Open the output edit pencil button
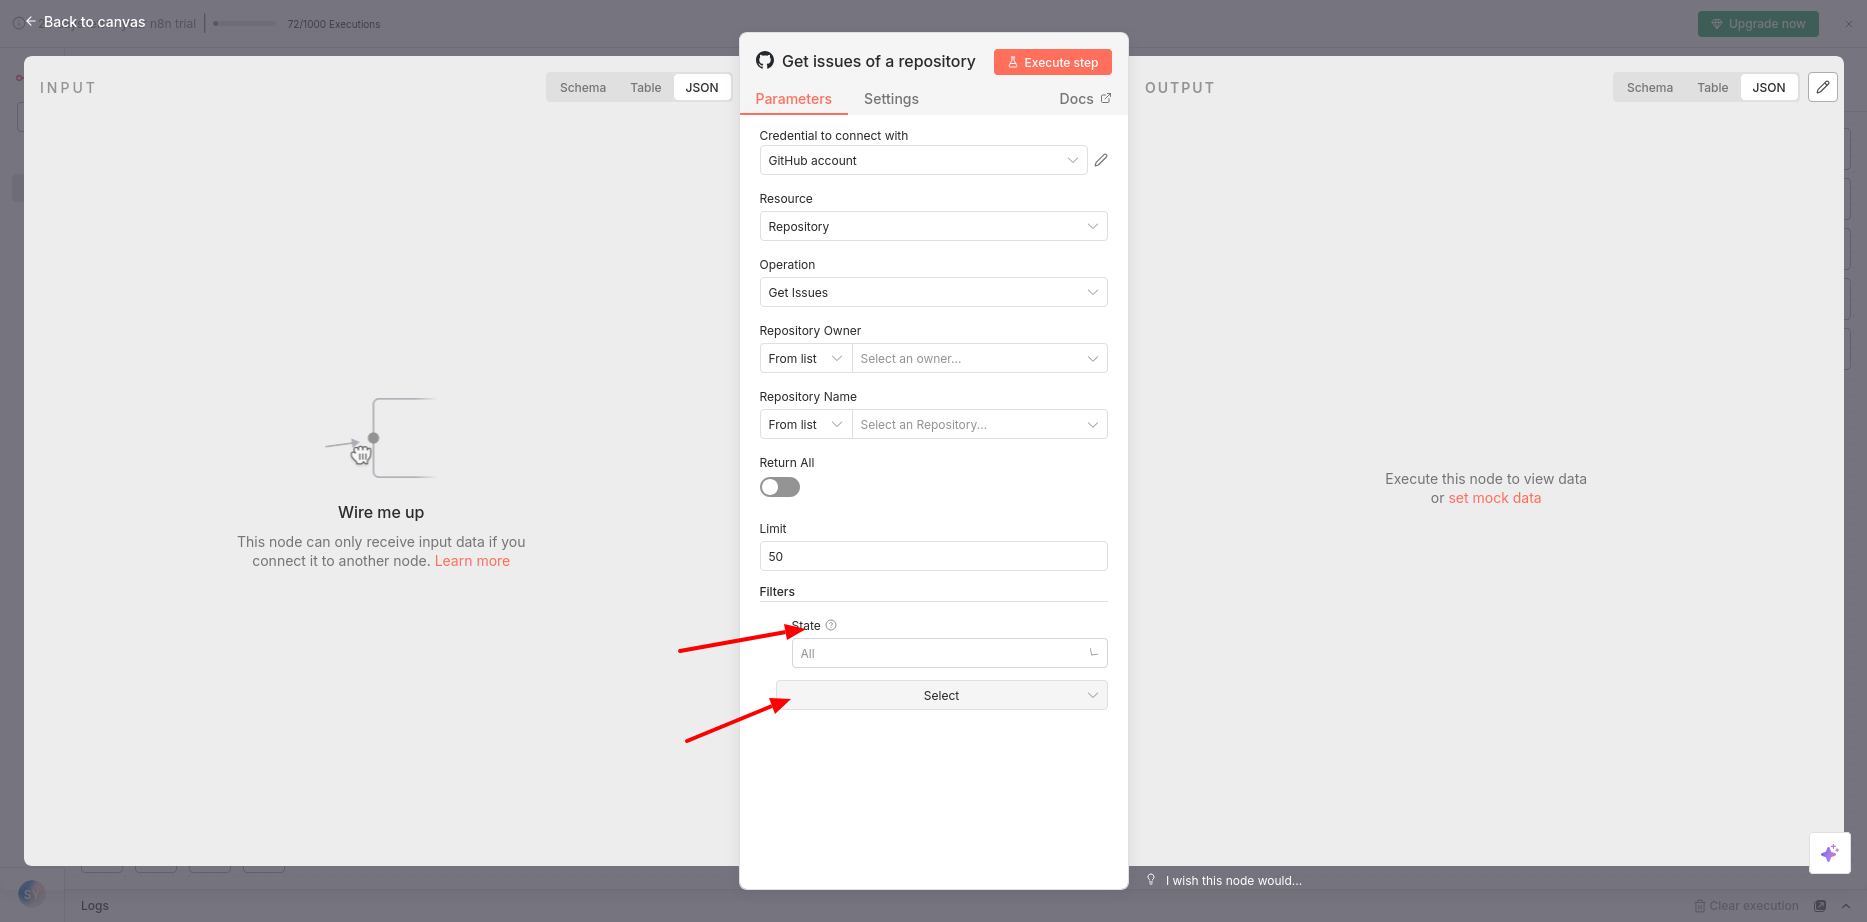The image size is (1867, 922). pos(1823,87)
